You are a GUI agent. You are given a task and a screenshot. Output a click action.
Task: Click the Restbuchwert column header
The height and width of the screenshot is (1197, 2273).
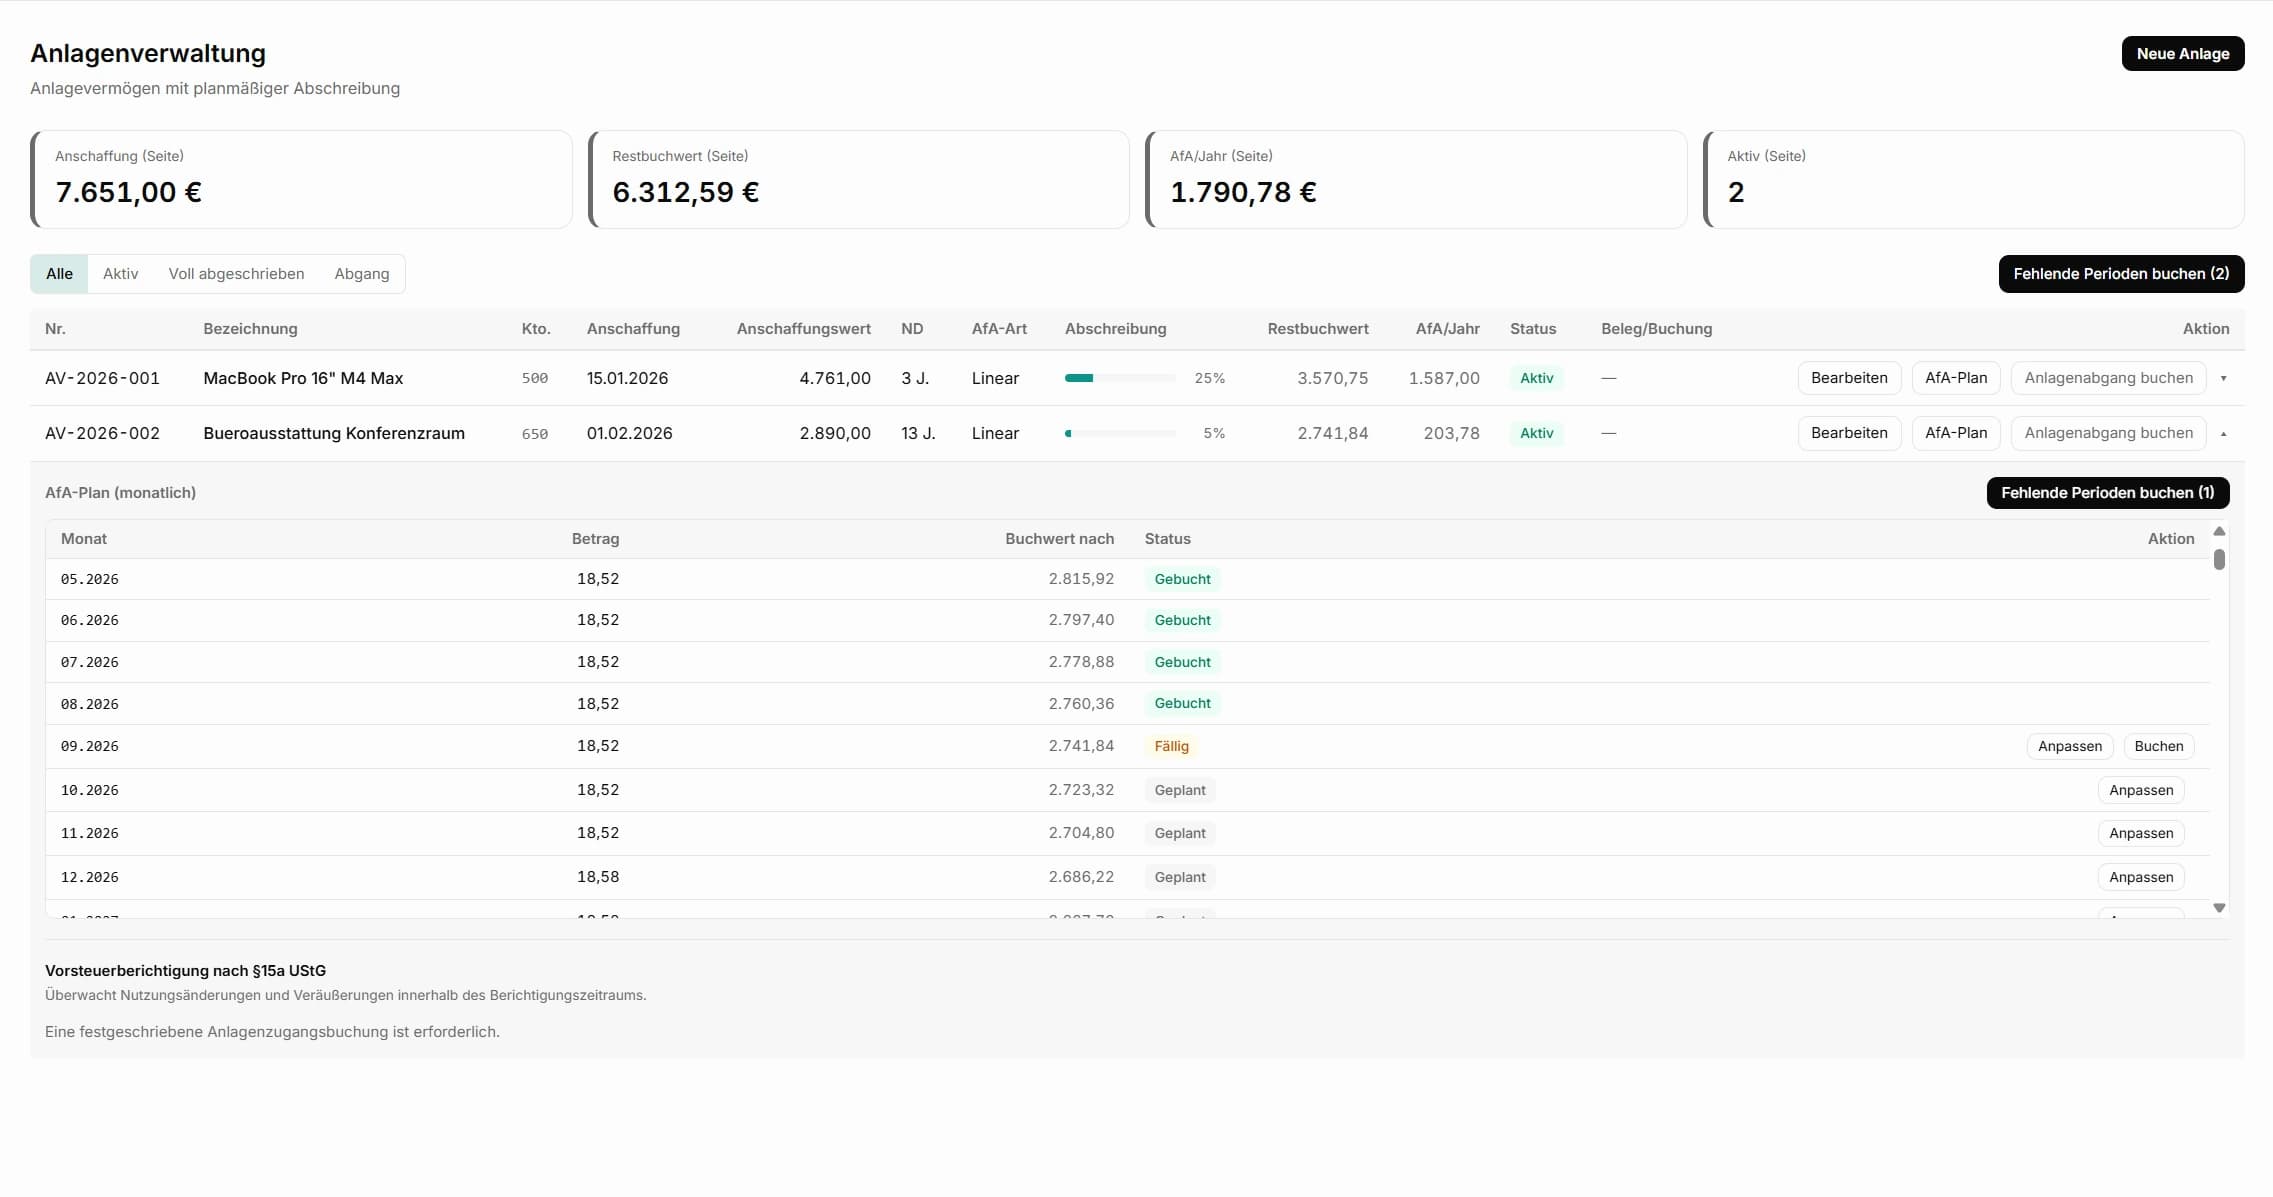click(x=1317, y=329)
